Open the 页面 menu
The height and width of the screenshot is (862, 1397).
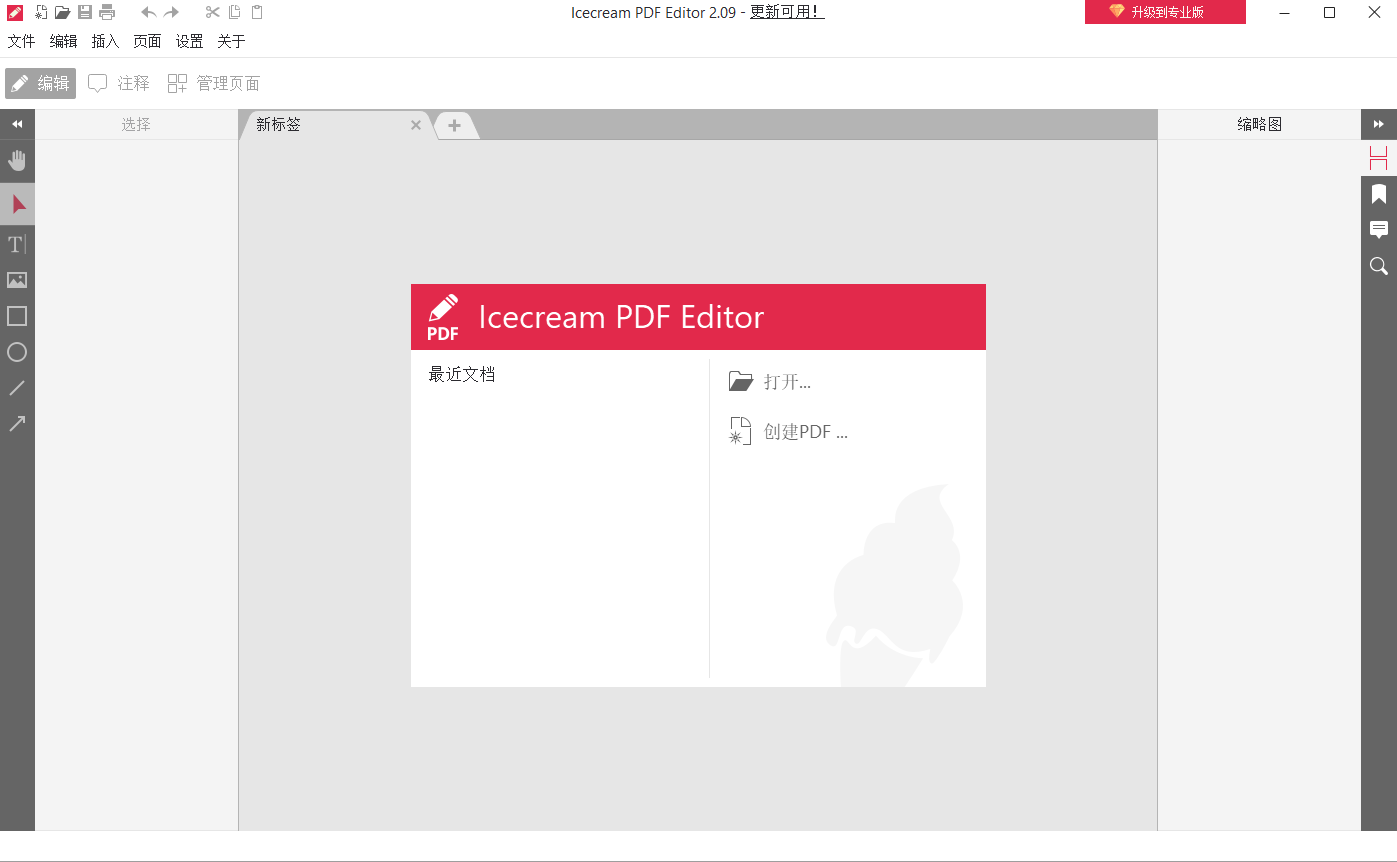[x=147, y=41]
